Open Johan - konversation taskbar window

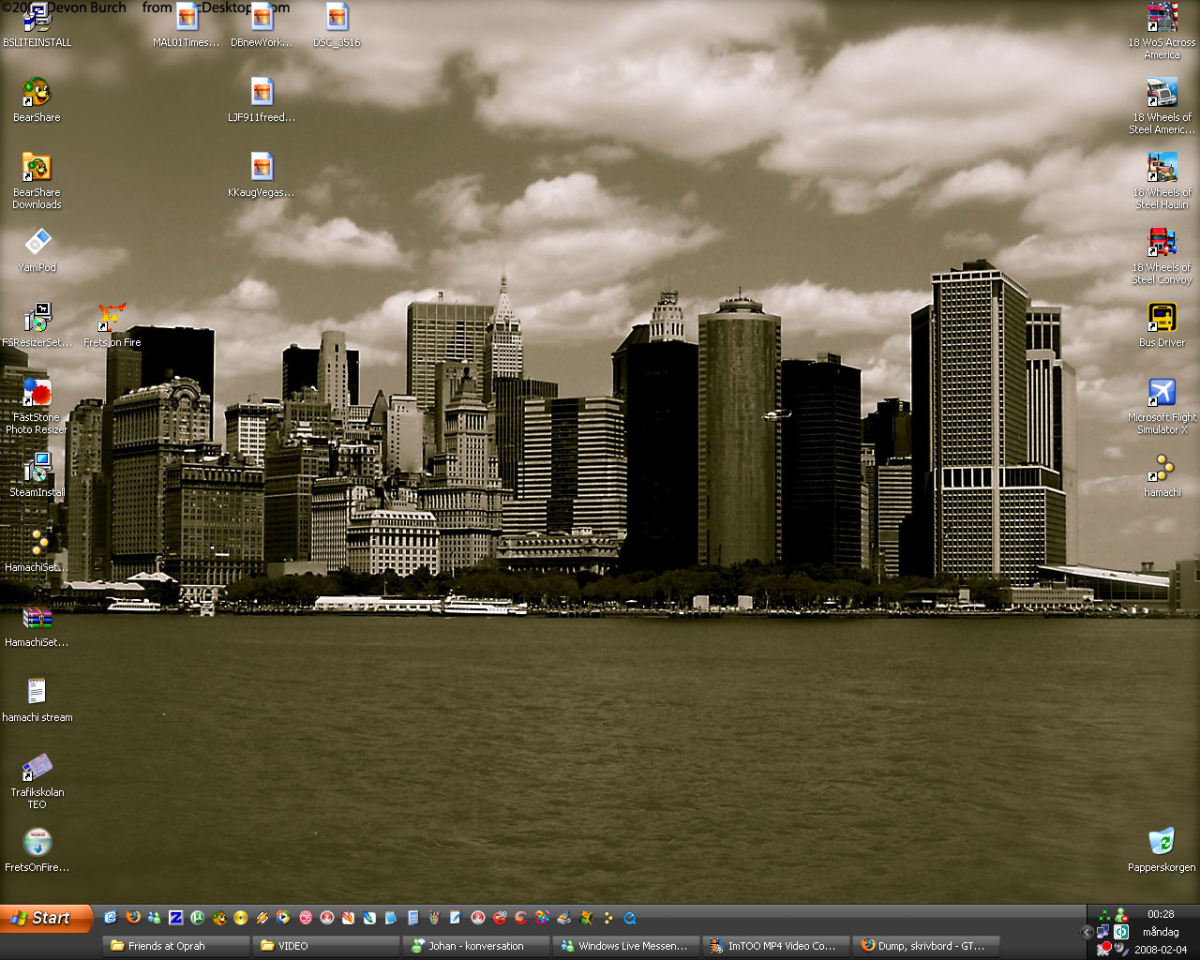pyautogui.click(x=476, y=945)
